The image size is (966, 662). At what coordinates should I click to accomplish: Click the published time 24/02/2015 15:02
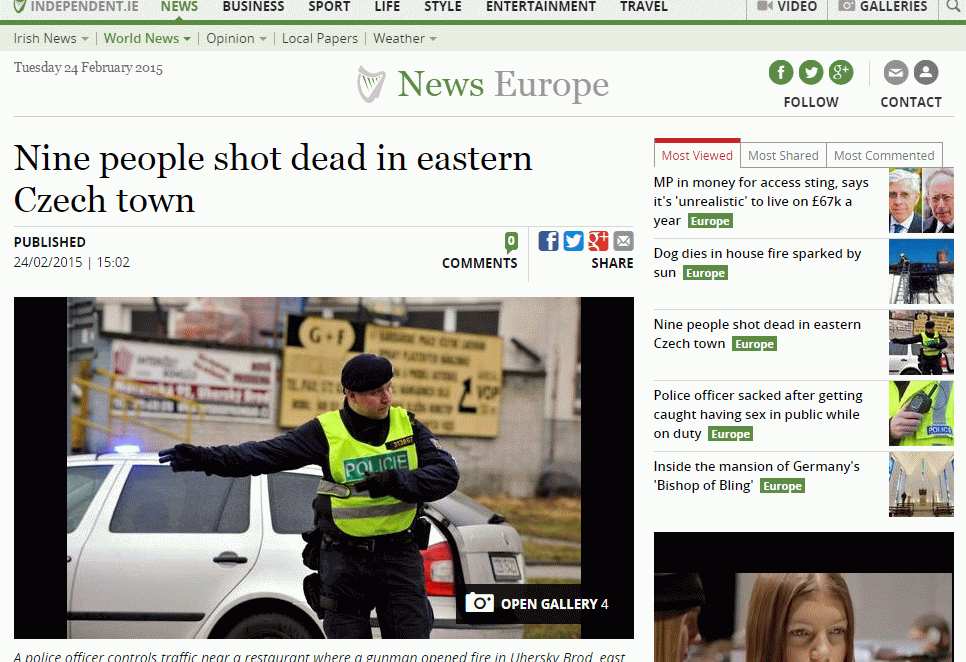point(72,262)
